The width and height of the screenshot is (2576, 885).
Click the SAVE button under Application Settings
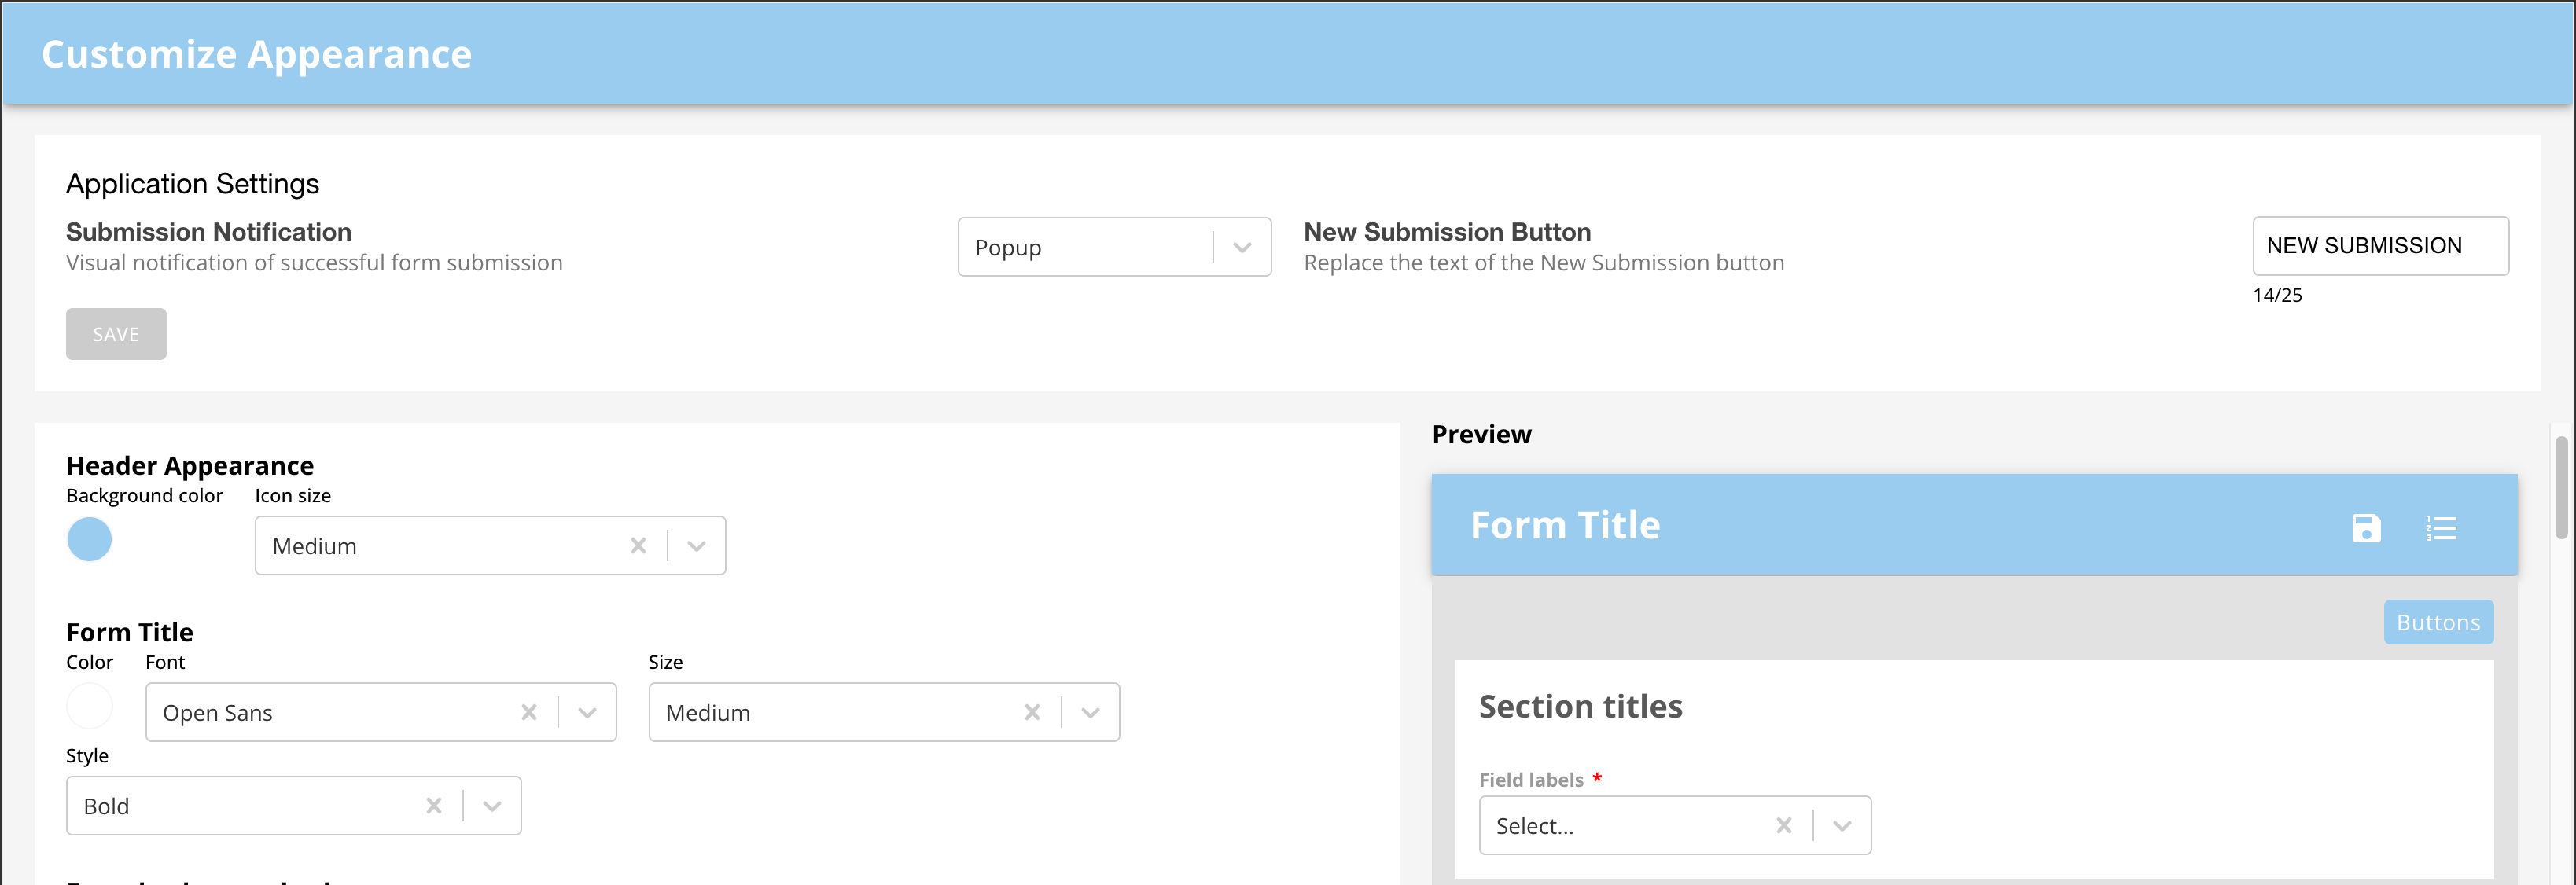pyautogui.click(x=116, y=334)
